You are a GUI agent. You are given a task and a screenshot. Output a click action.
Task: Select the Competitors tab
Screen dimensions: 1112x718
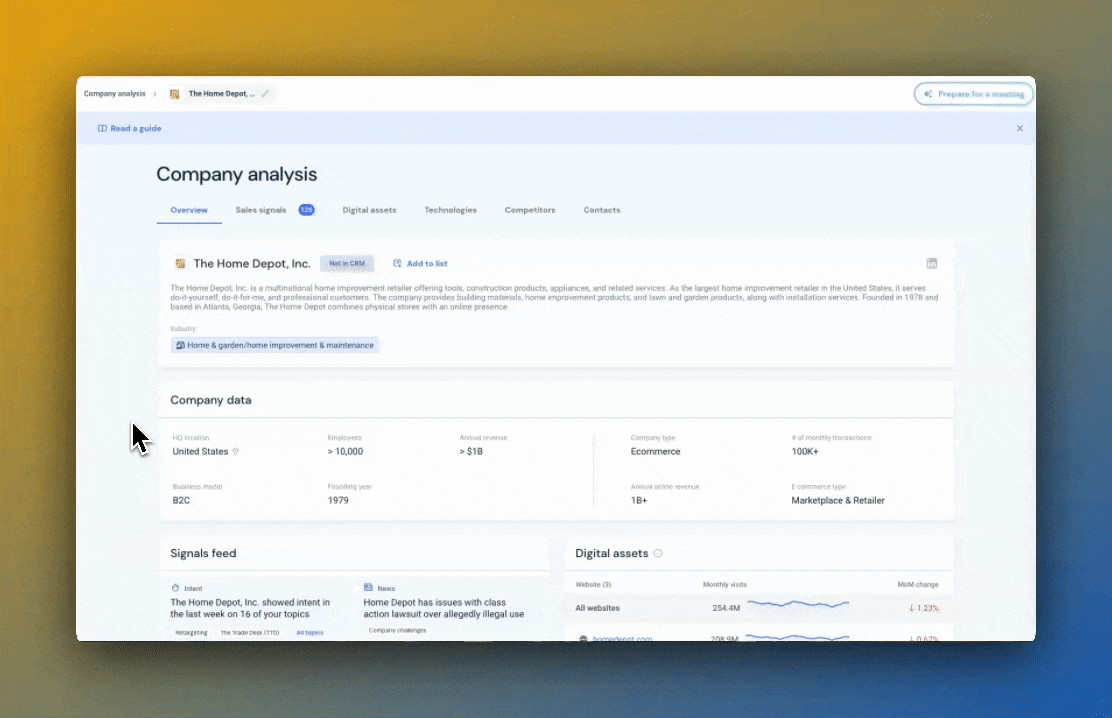pos(530,210)
